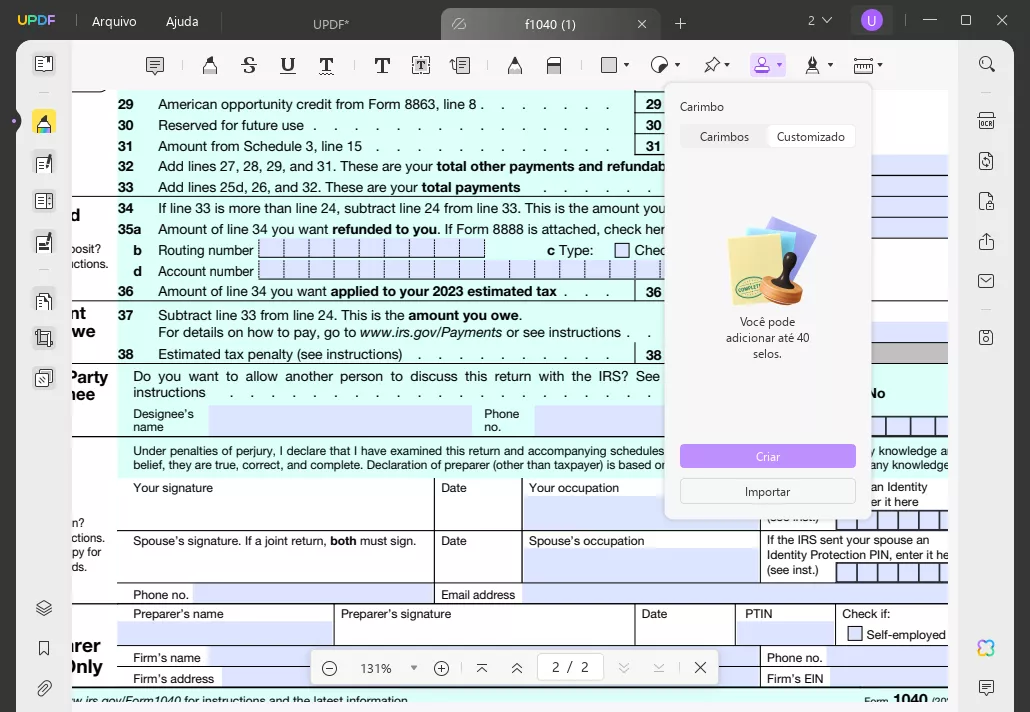The height and width of the screenshot is (712, 1030).
Task: Select the sticky note comment tool
Action: coord(155,65)
